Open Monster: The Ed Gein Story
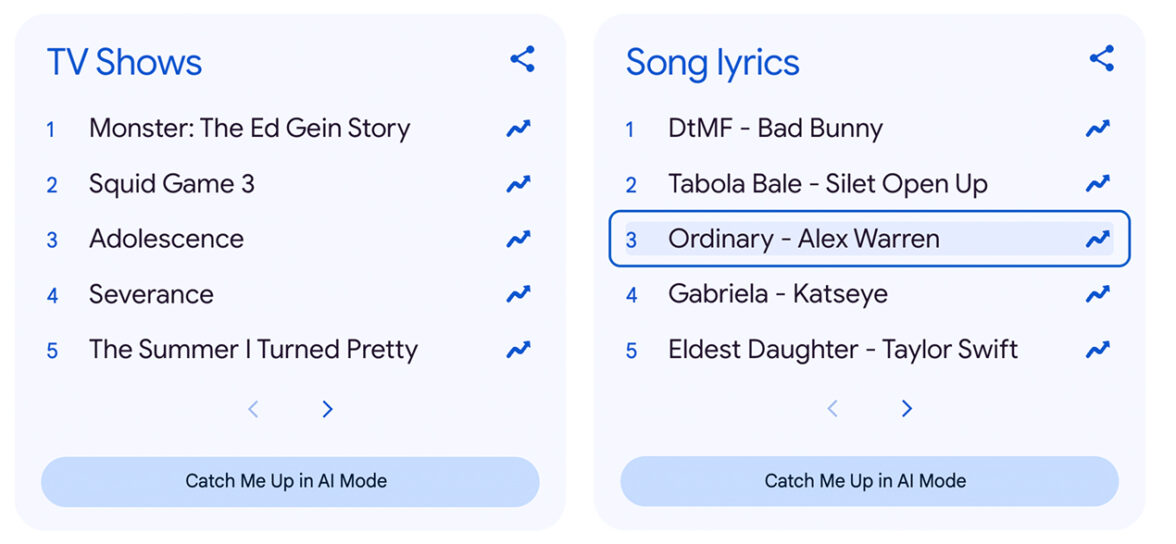This screenshot has width=1176, height=544. tap(249, 129)
